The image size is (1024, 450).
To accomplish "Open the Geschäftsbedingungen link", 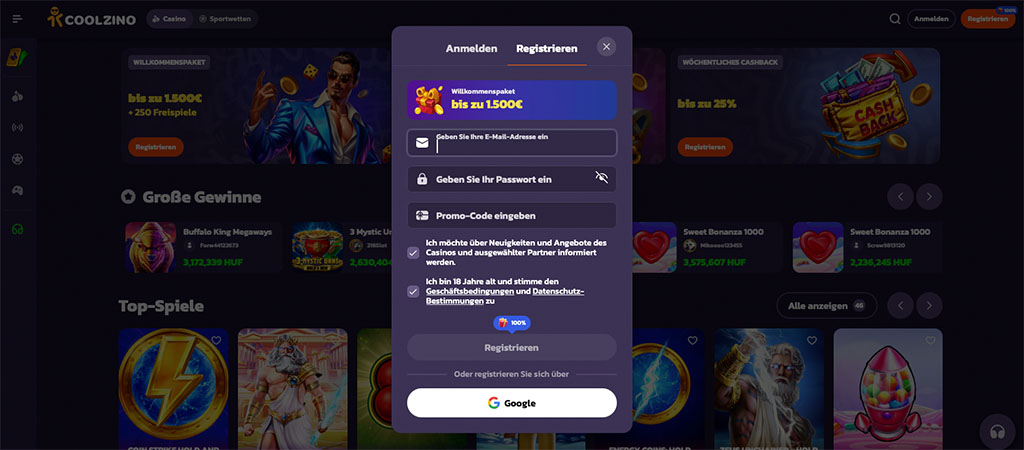I will (x=470, y=291).
